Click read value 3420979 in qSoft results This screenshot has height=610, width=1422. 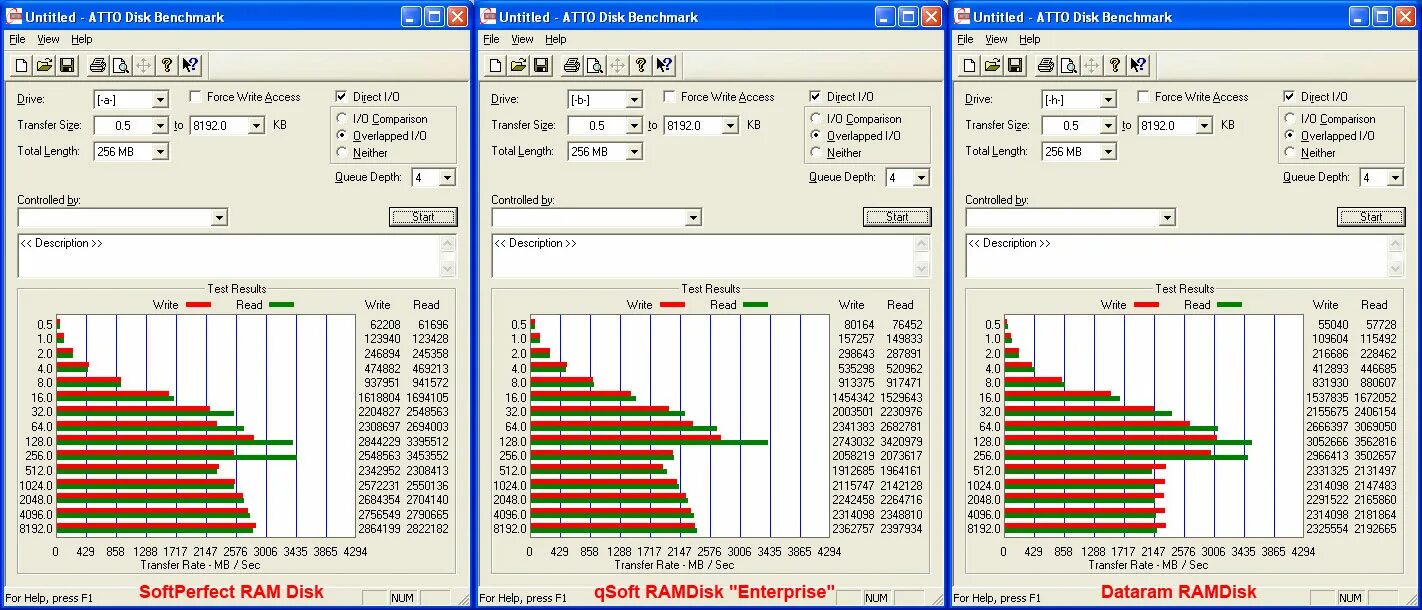[x=901, y=441]
